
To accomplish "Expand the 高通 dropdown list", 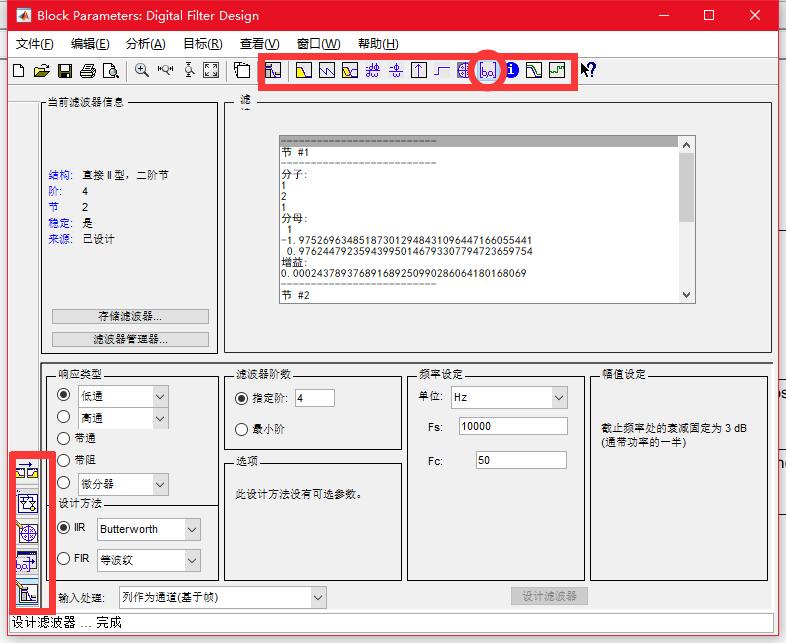I will 160,418.
